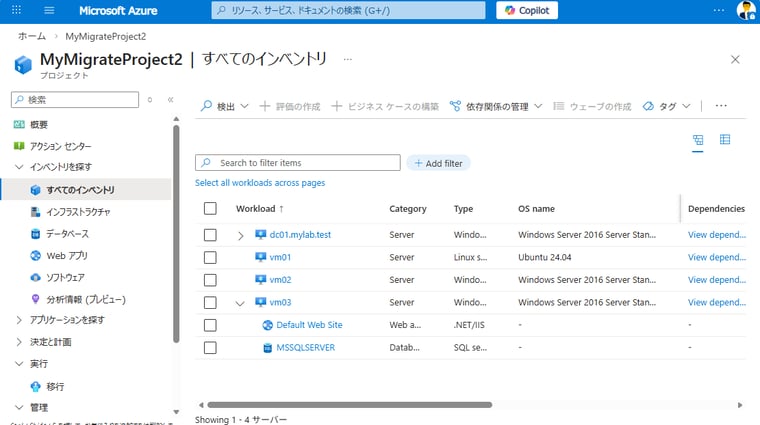Image resolution: width=760 pixels, height=425 pixels.
Task: Collapse the 管理 section
Action: tap(19, 408)
